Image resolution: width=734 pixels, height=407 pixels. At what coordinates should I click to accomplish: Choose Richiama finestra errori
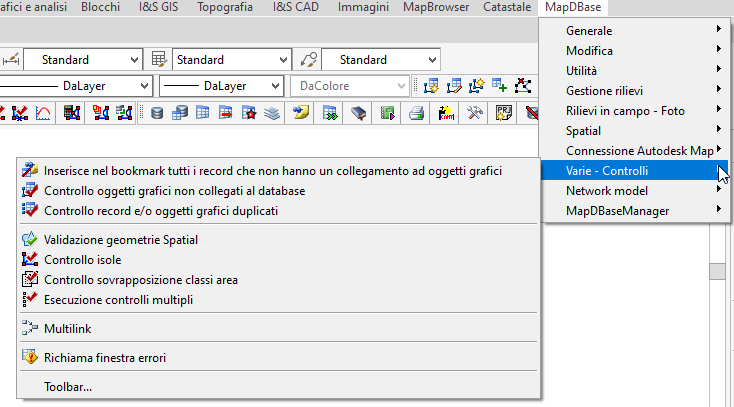(279, 358)
